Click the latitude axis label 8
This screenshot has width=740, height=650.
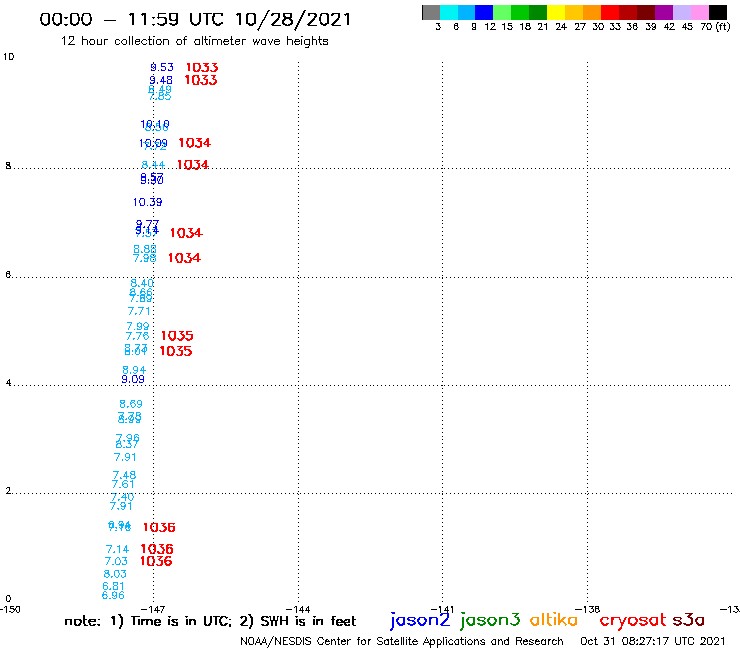tap(8, 166)
